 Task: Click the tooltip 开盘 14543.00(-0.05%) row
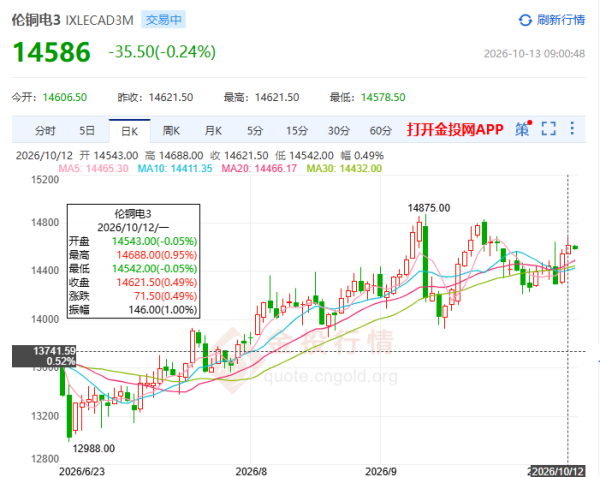click(133, 241)
